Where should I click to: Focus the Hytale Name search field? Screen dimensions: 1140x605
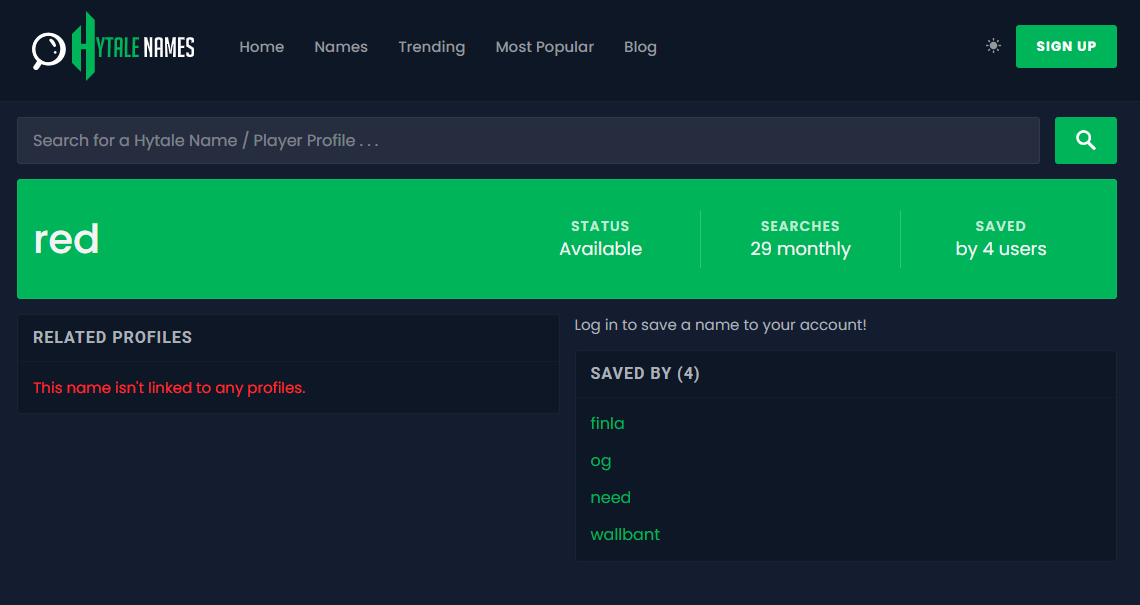click(x=529, y=140)
